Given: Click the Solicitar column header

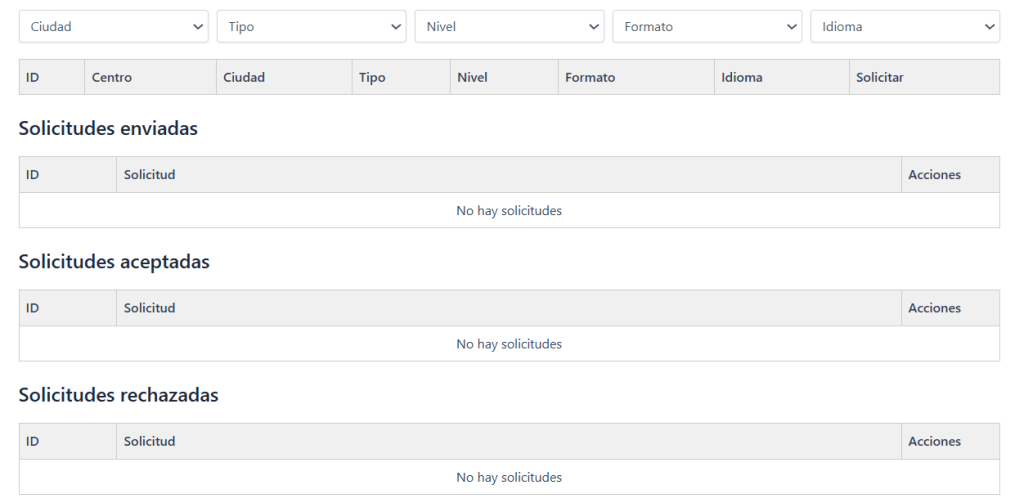Looking at the screenshot, I should 880,77.
